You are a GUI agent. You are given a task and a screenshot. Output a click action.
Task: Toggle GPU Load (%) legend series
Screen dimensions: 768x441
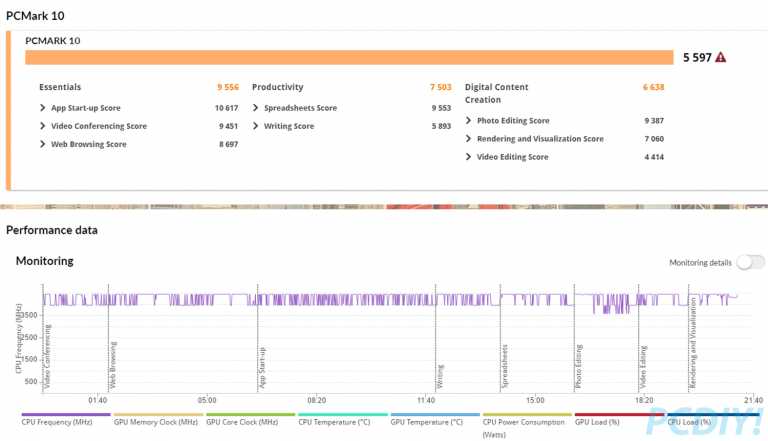619,419
